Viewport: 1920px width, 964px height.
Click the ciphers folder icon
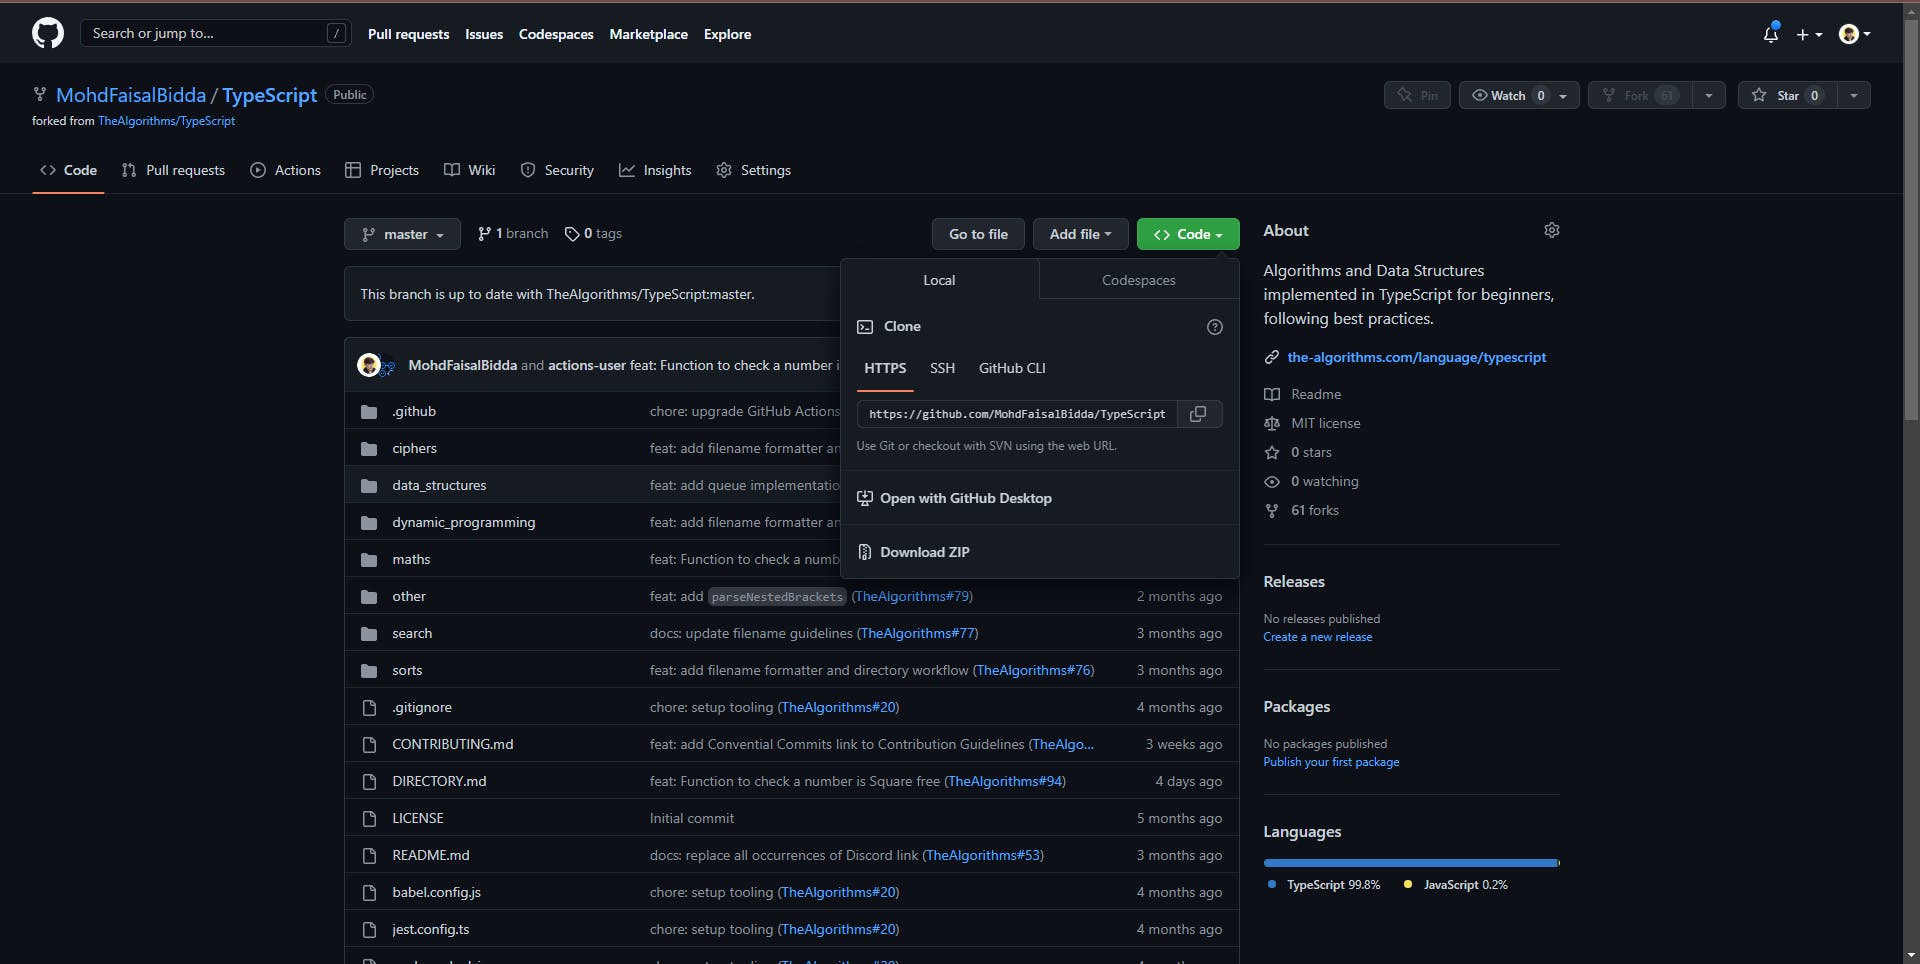(x=369, y=449)
